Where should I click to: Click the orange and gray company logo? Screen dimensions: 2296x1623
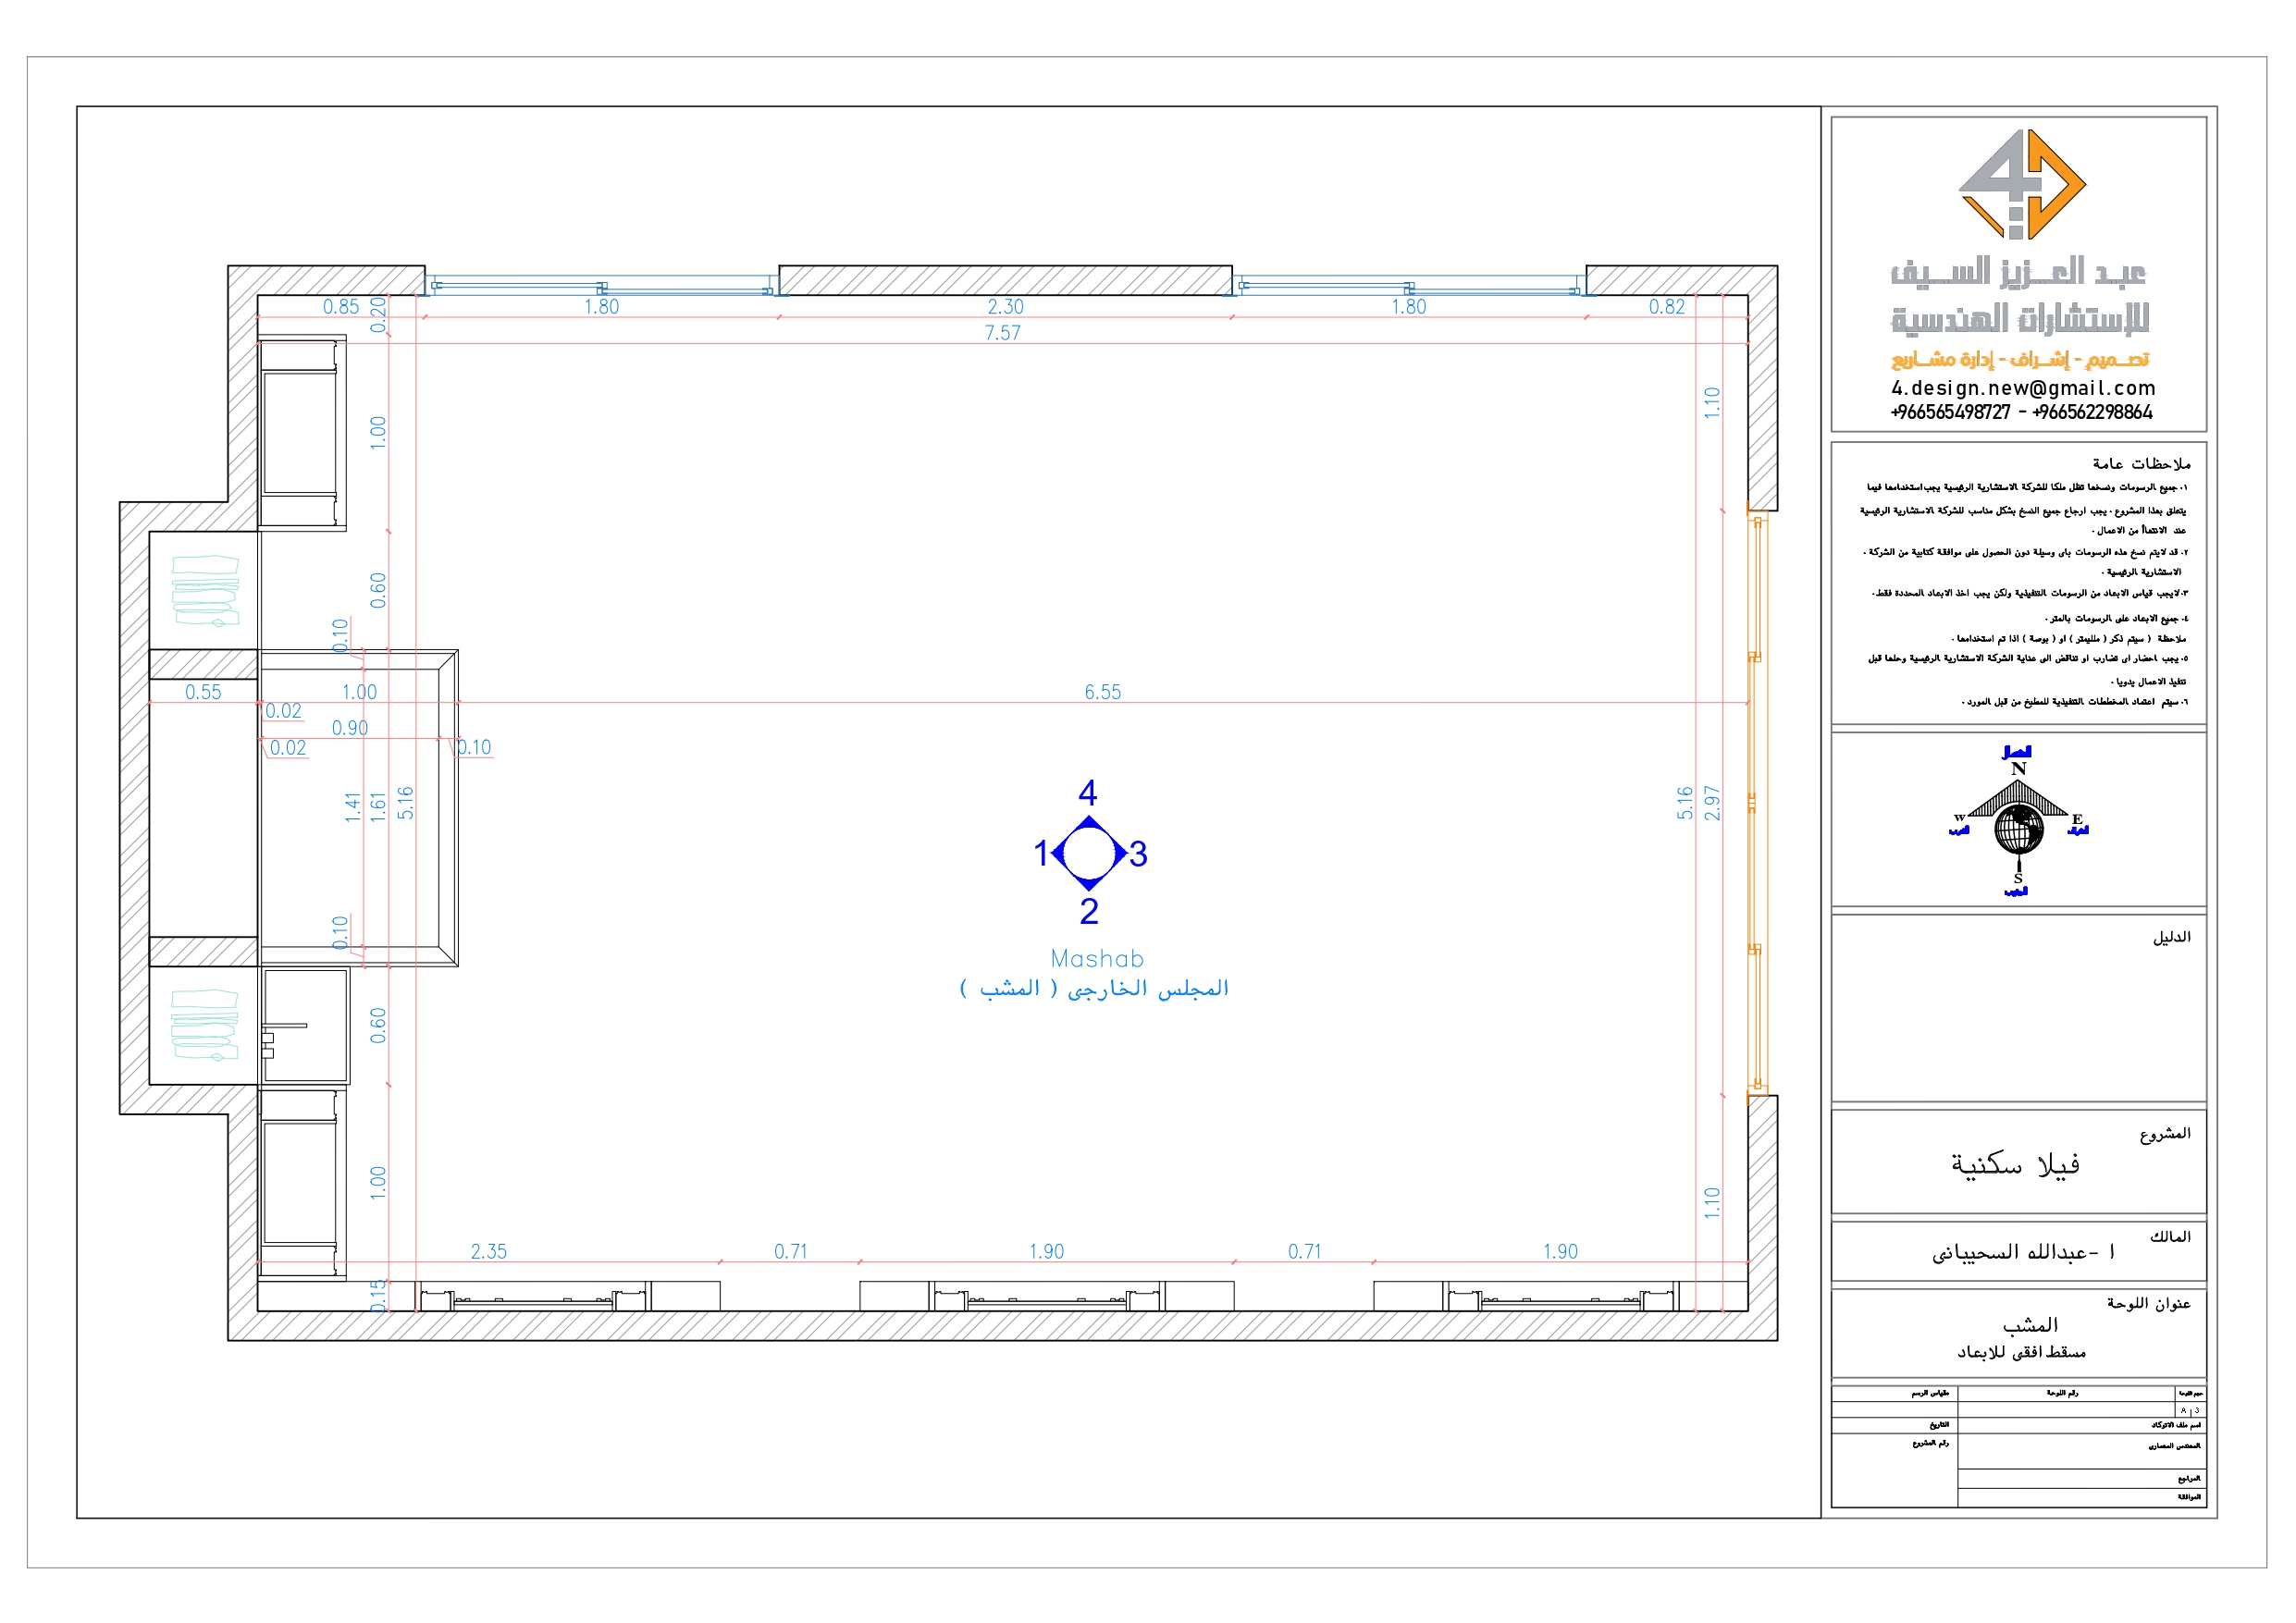point(2021,185)
